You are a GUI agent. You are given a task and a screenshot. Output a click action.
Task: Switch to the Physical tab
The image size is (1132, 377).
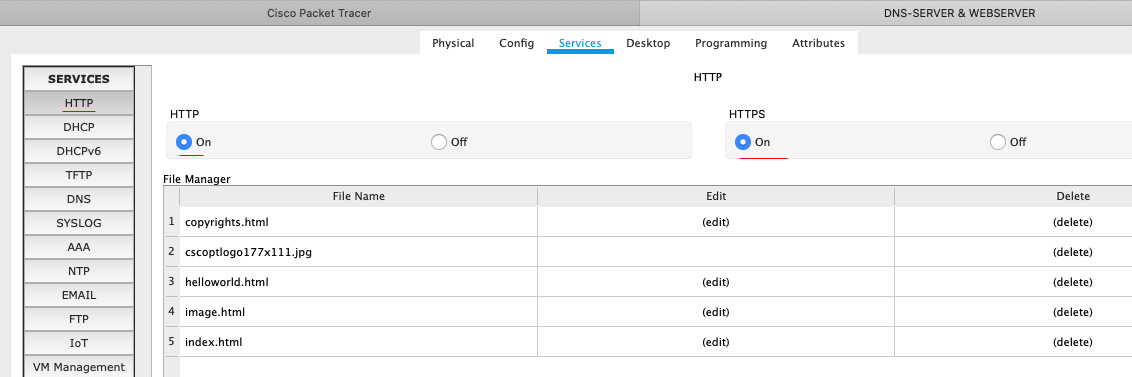(x=453, y=43)
